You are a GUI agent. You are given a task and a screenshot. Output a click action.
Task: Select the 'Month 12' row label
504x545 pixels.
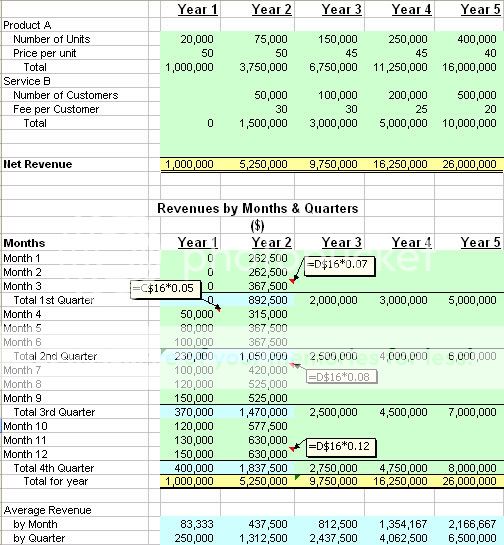(x=25, y=454)
